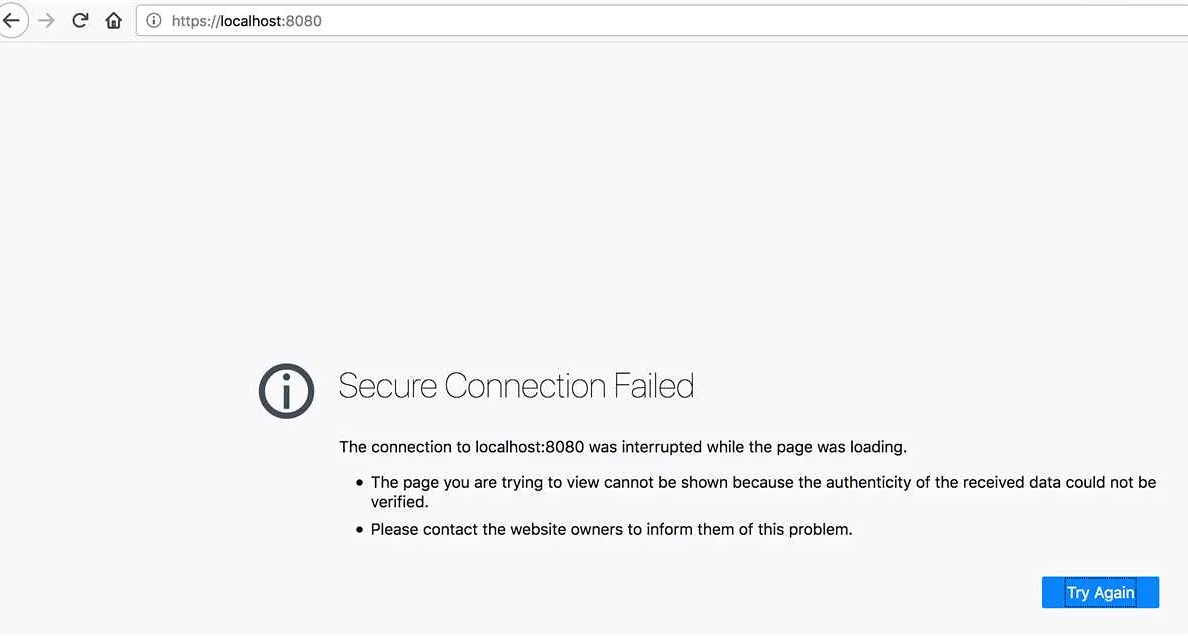
Task: Click the home icon left of the address bar
Action: [113, 20]
